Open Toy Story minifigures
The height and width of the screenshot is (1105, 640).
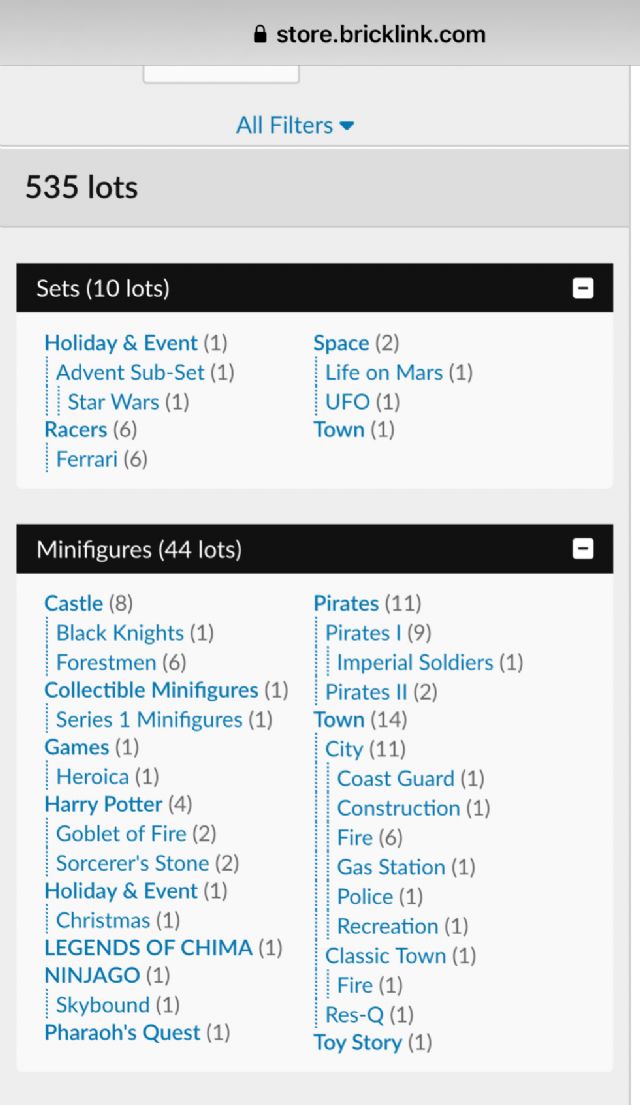click(357, 1042)
